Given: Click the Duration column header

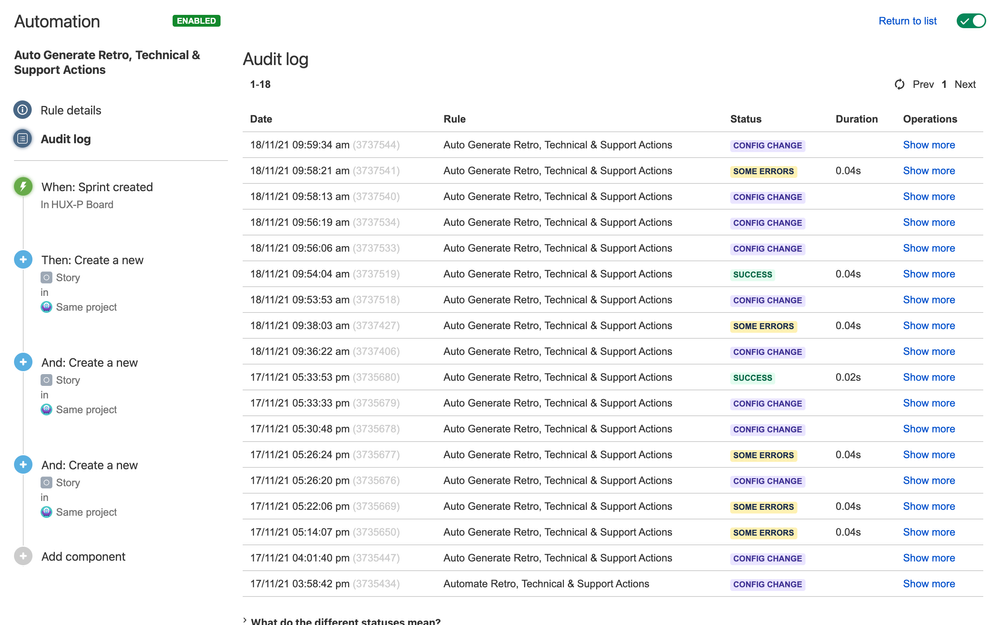Looking at the screenshot, I should coord(856,119).
